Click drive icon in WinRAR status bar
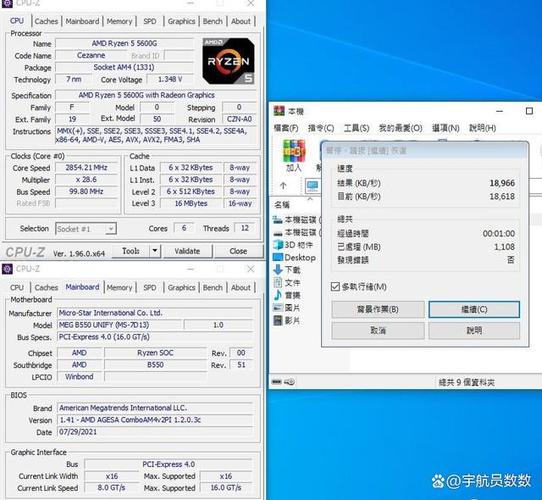The height and width of the screenshot is (500, 542). click(277, 382)
